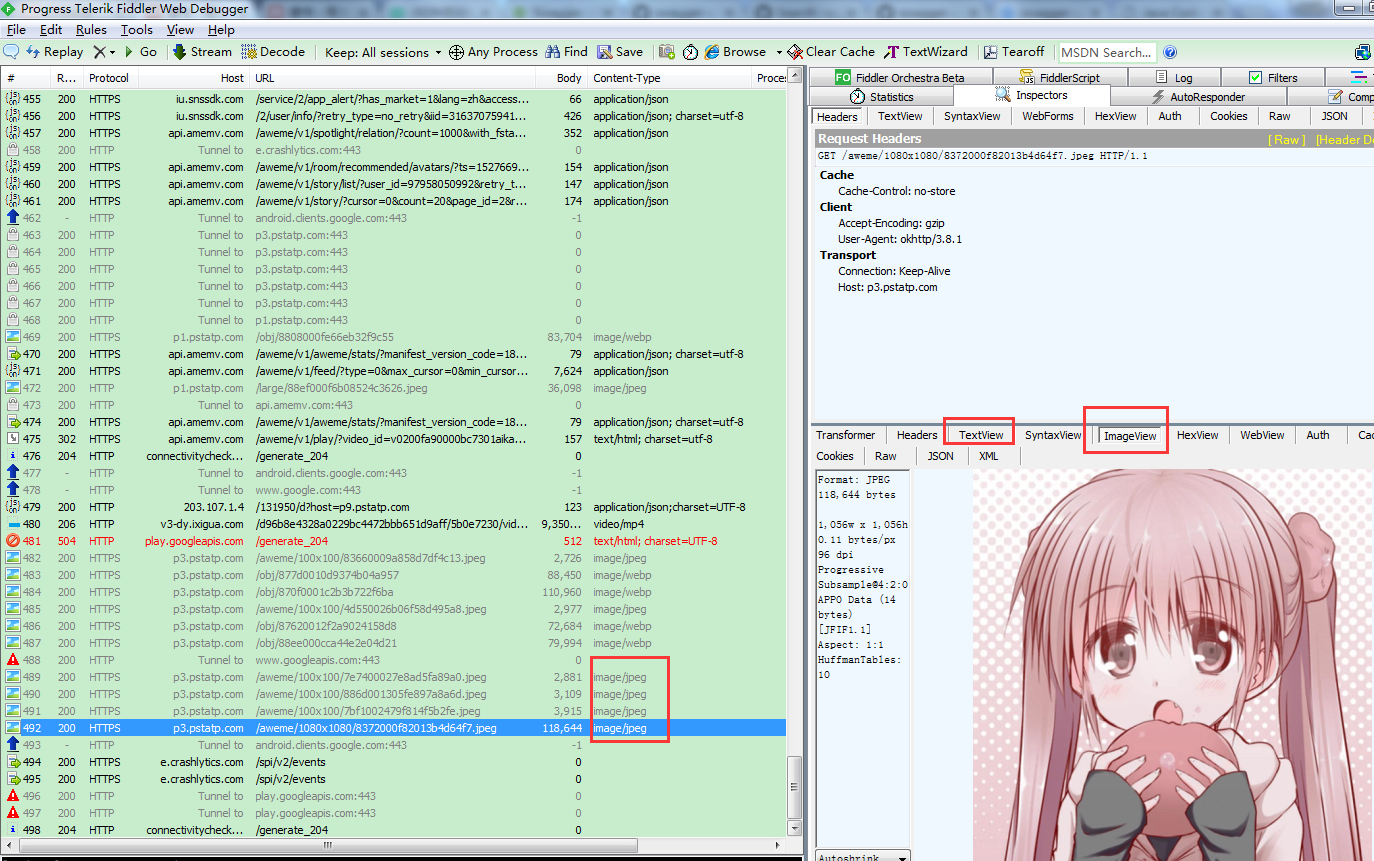Image resolution: width=1374 pixels, height=861 pixels.
Task: Select the response TextView tab
Action: (980, 435)
